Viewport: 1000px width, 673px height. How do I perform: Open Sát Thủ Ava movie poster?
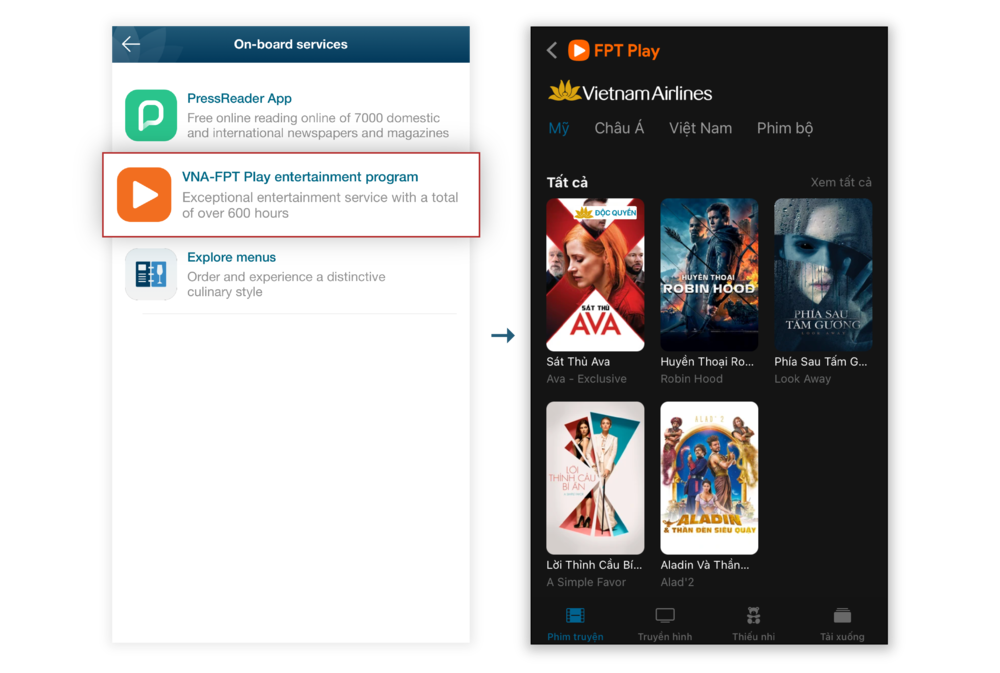click(x=595, y=275)
